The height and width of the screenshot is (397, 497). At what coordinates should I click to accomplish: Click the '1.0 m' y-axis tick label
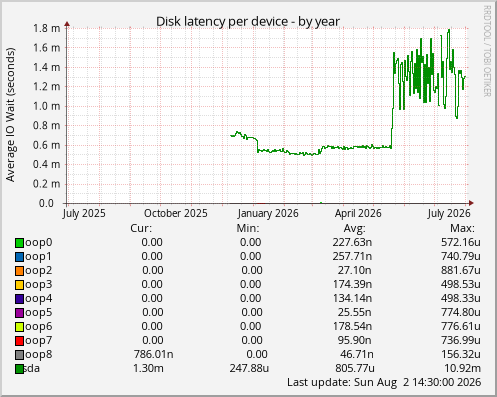click(x=47, y=106)
